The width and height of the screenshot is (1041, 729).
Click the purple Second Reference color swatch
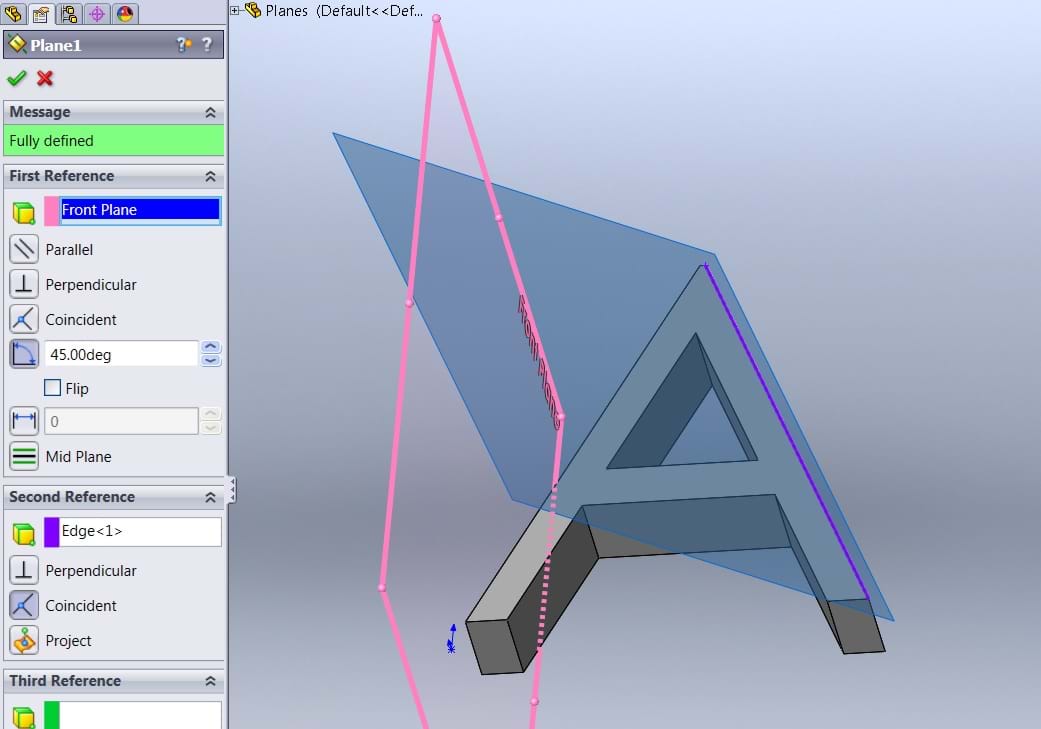pyautogui.click(x=52, y=532)
